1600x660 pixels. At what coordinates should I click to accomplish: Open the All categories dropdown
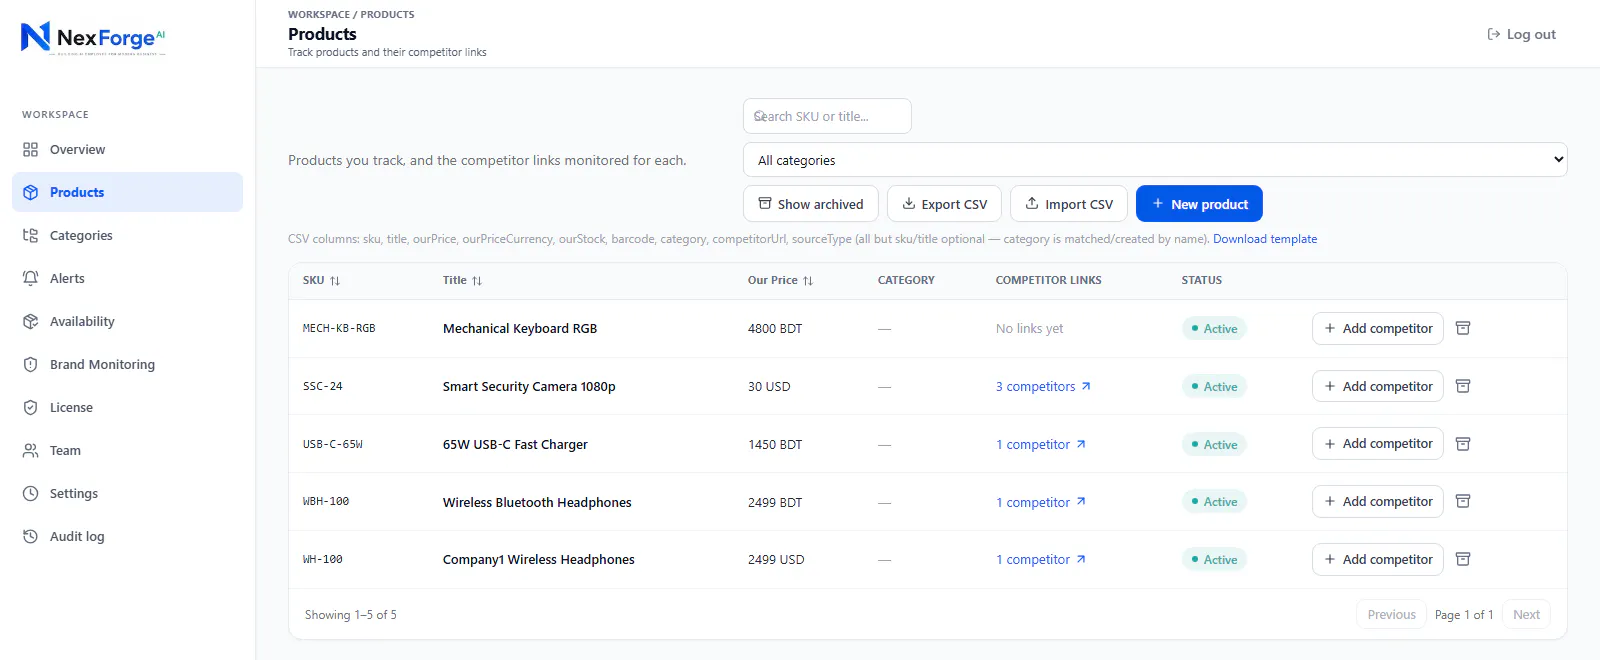coord(1155,160)
